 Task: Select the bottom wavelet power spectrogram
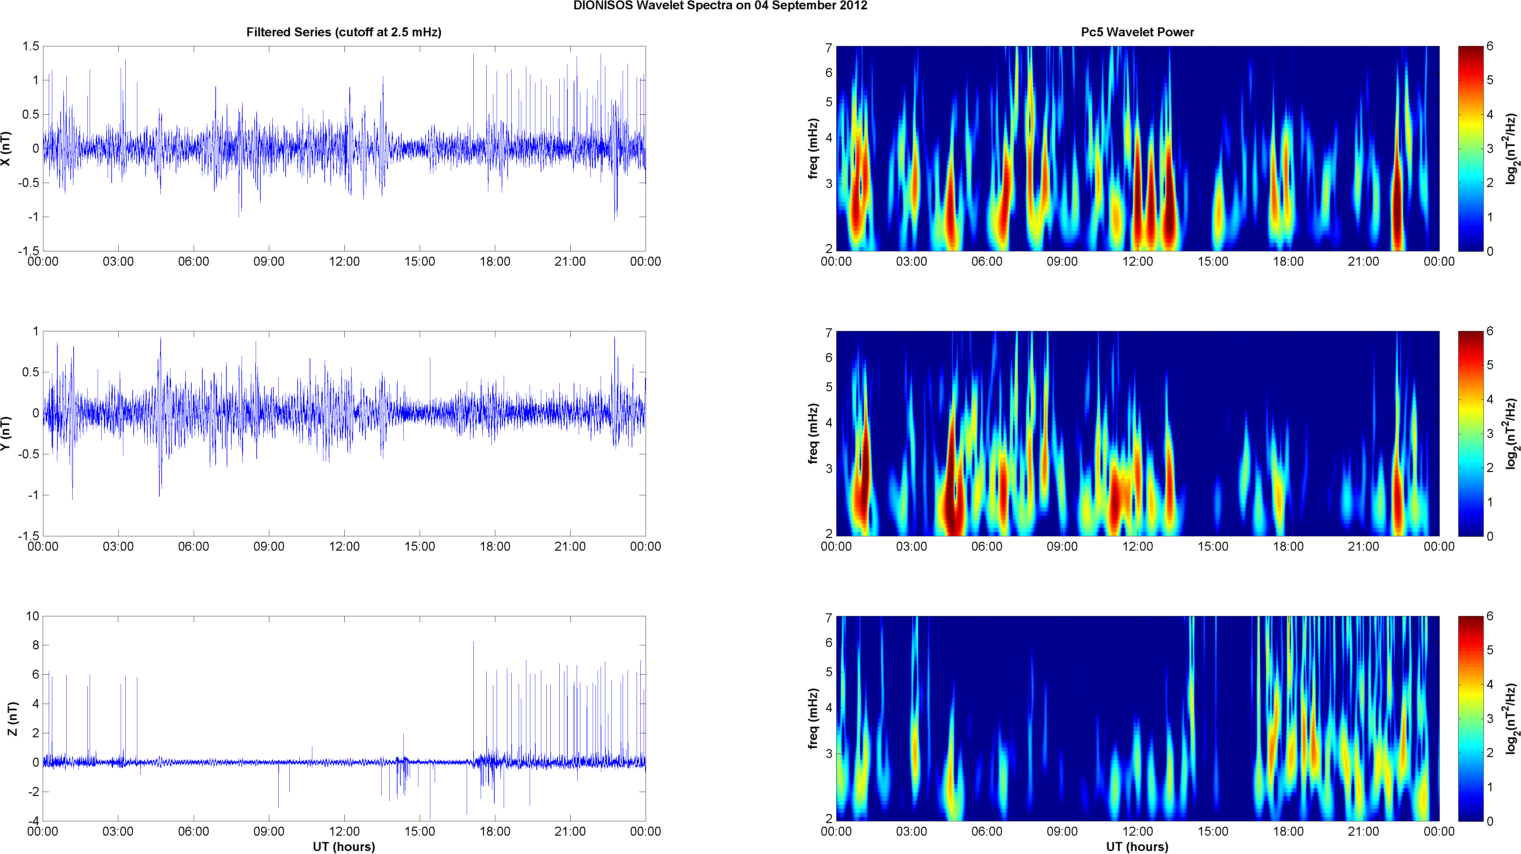click(x=1137, y=718)
